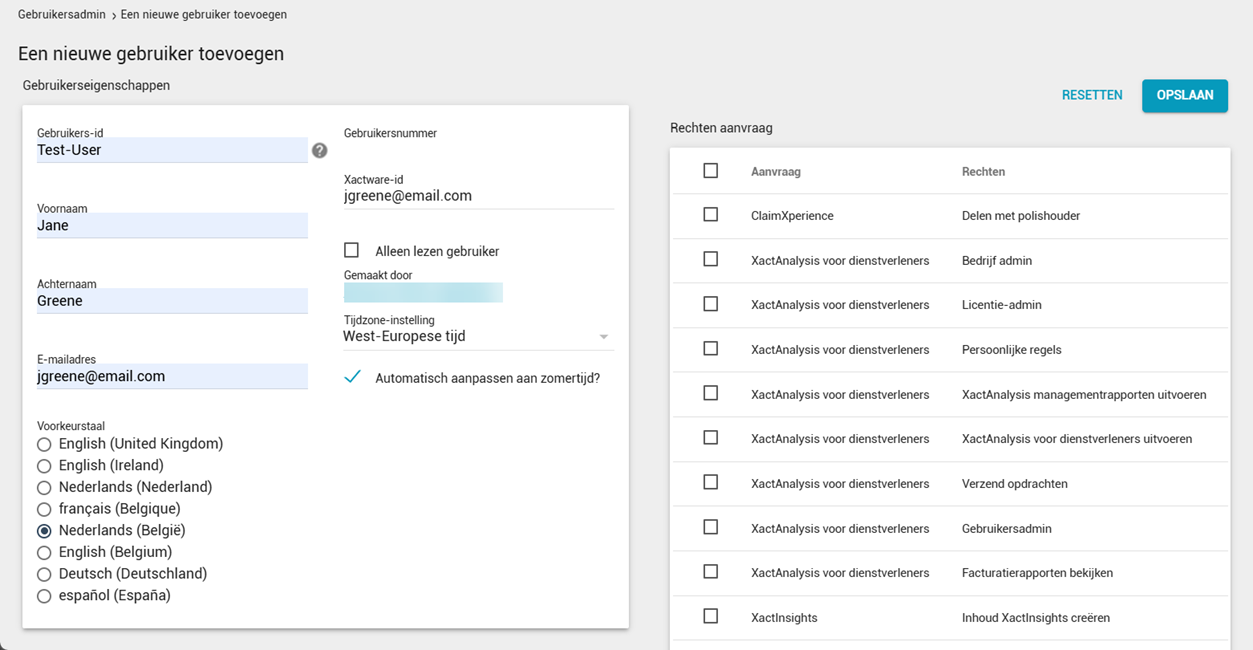The image size is (1253, 650).
Task: Select español (España) language radio
Action: [44, 596]
